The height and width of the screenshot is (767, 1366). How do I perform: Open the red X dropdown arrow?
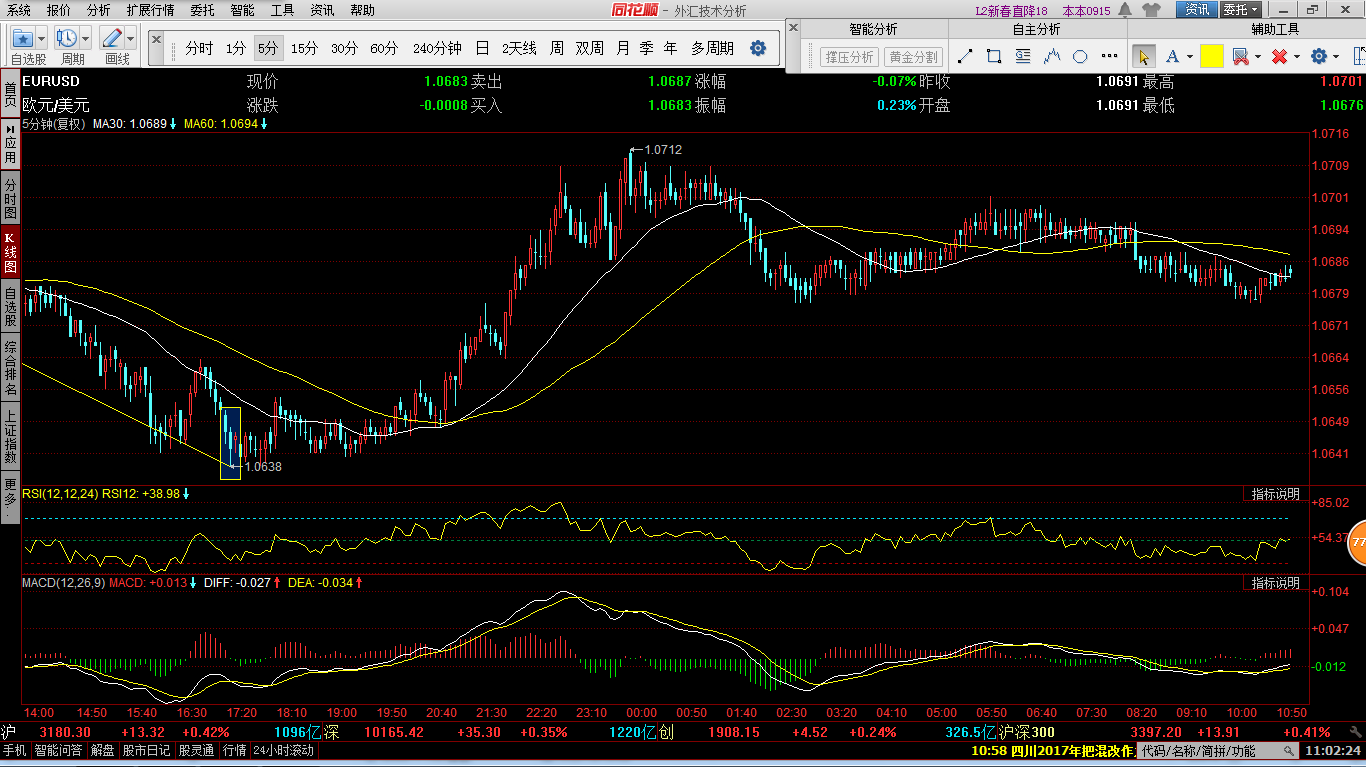[1296, 57]
